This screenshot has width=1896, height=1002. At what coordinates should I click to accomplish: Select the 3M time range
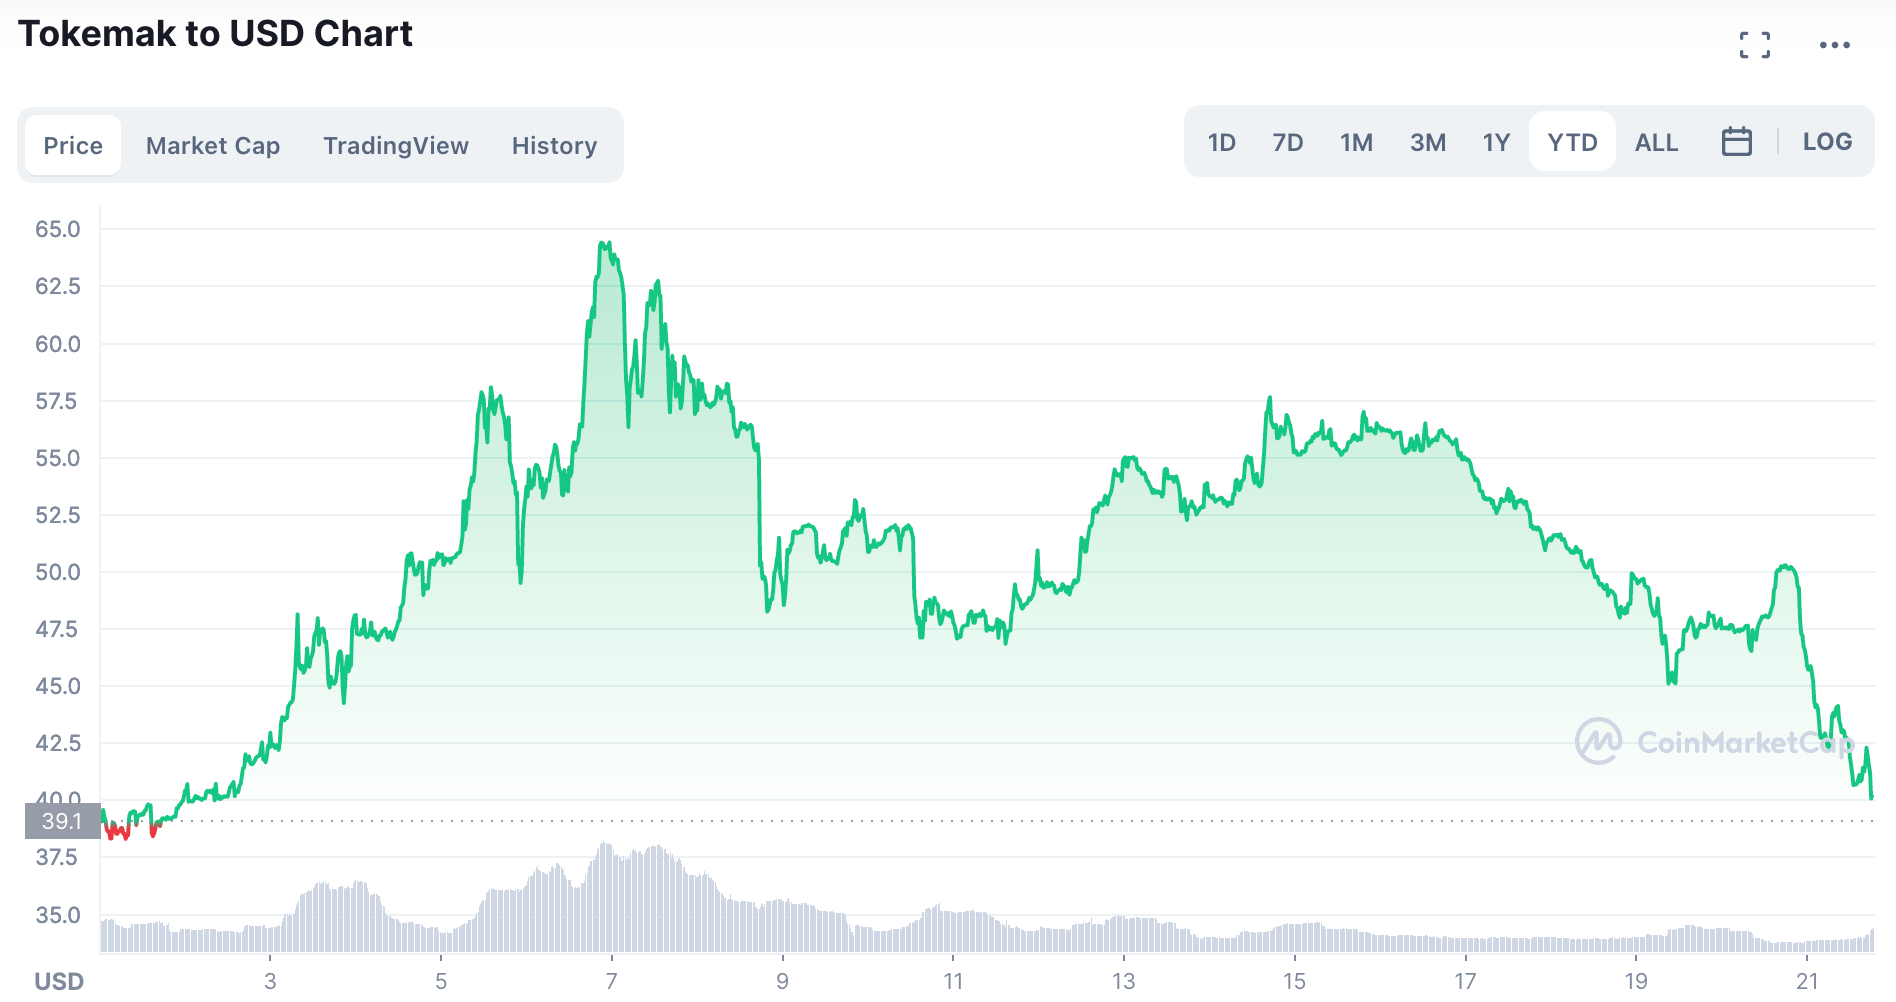click(x=1427, y=141)
